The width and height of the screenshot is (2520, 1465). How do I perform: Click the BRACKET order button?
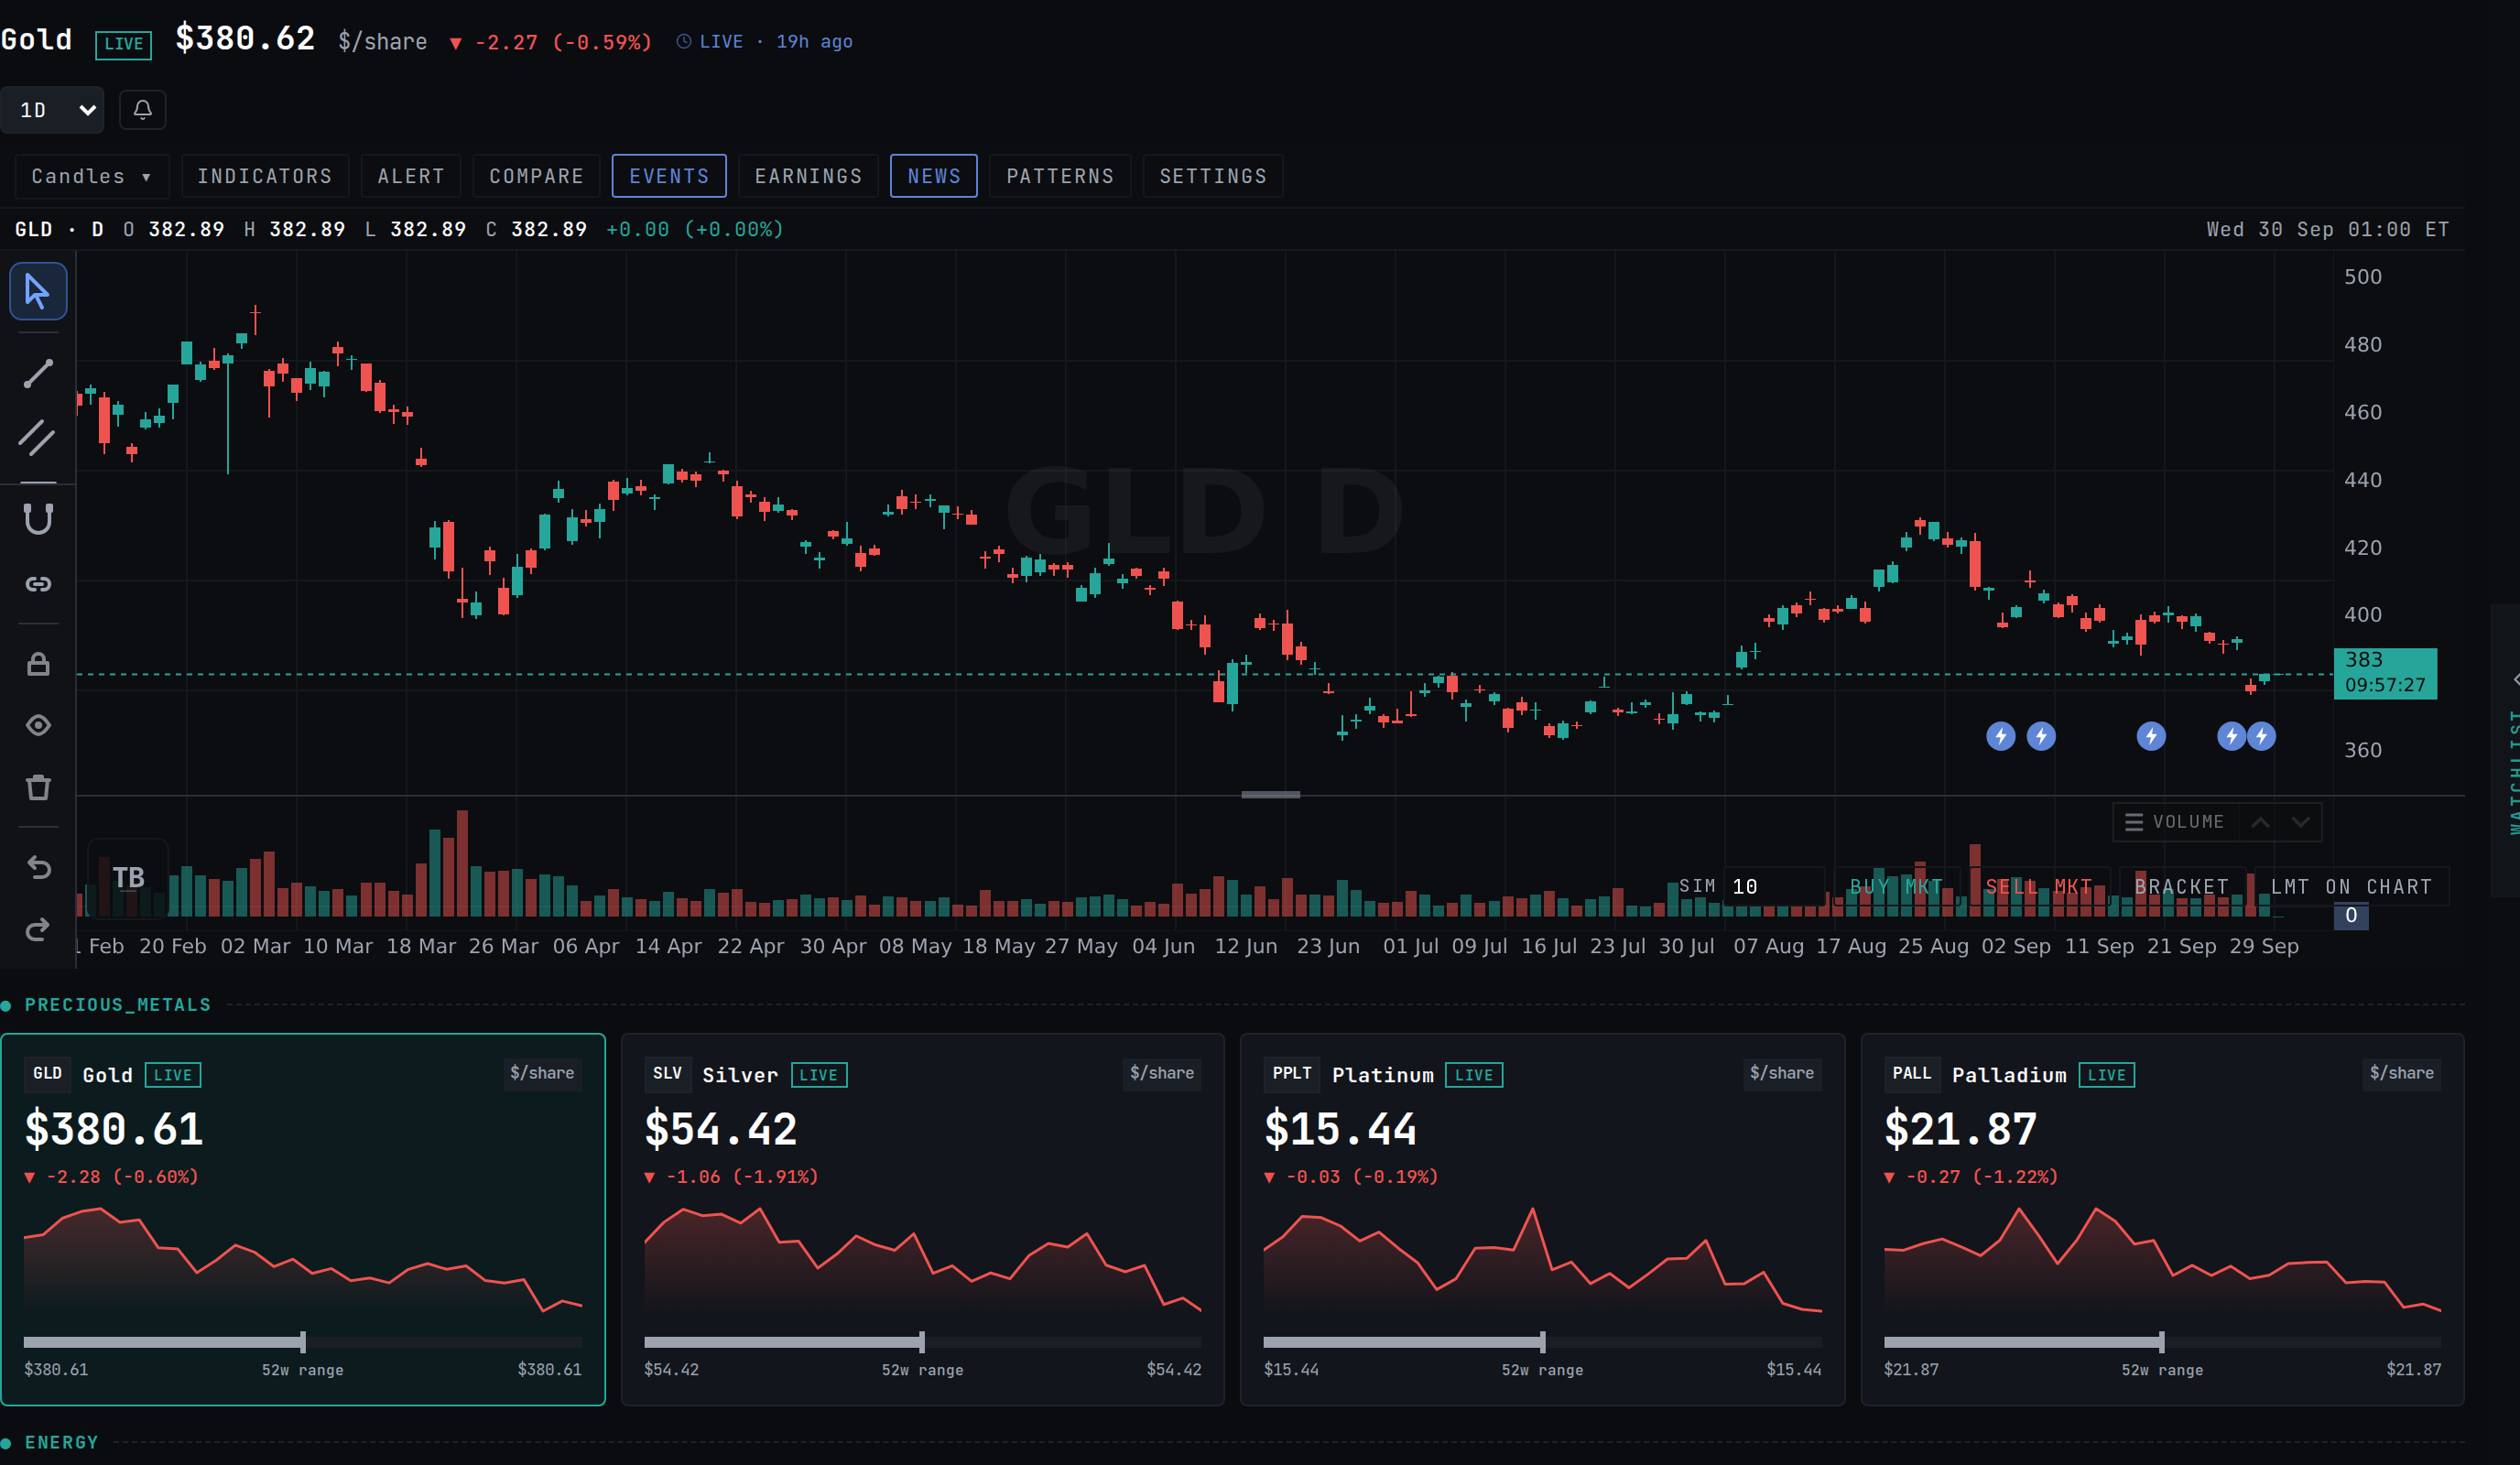click(x=2182, y=887)
